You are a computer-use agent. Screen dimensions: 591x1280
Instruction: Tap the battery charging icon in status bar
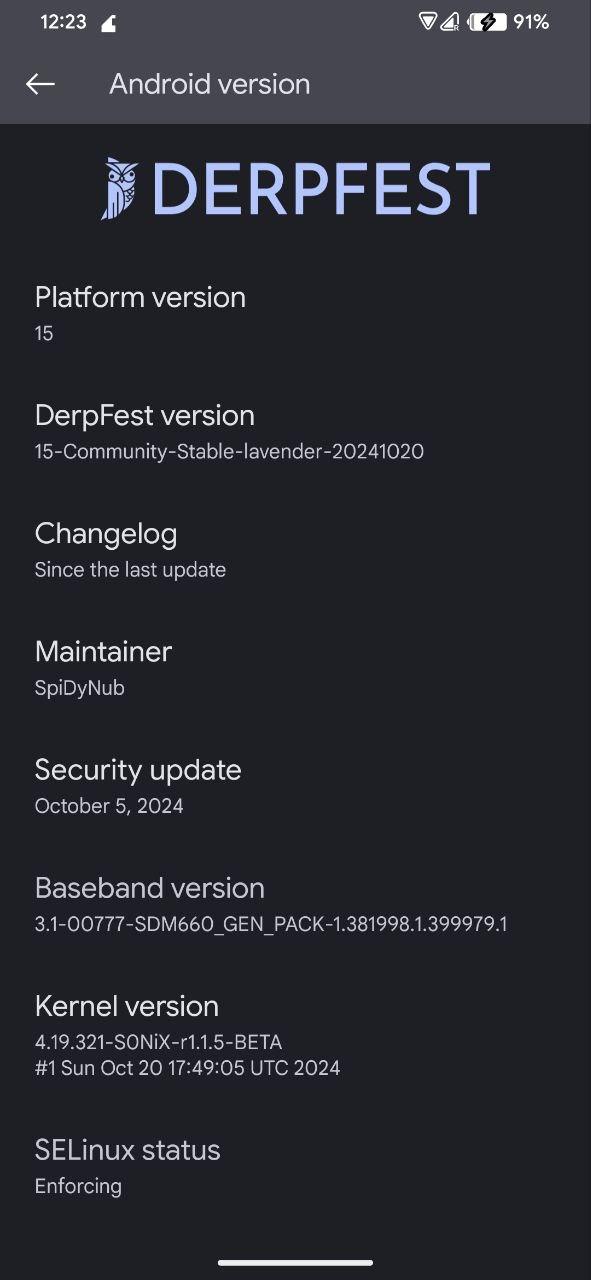pyautogui.click(x=486, y=22)
